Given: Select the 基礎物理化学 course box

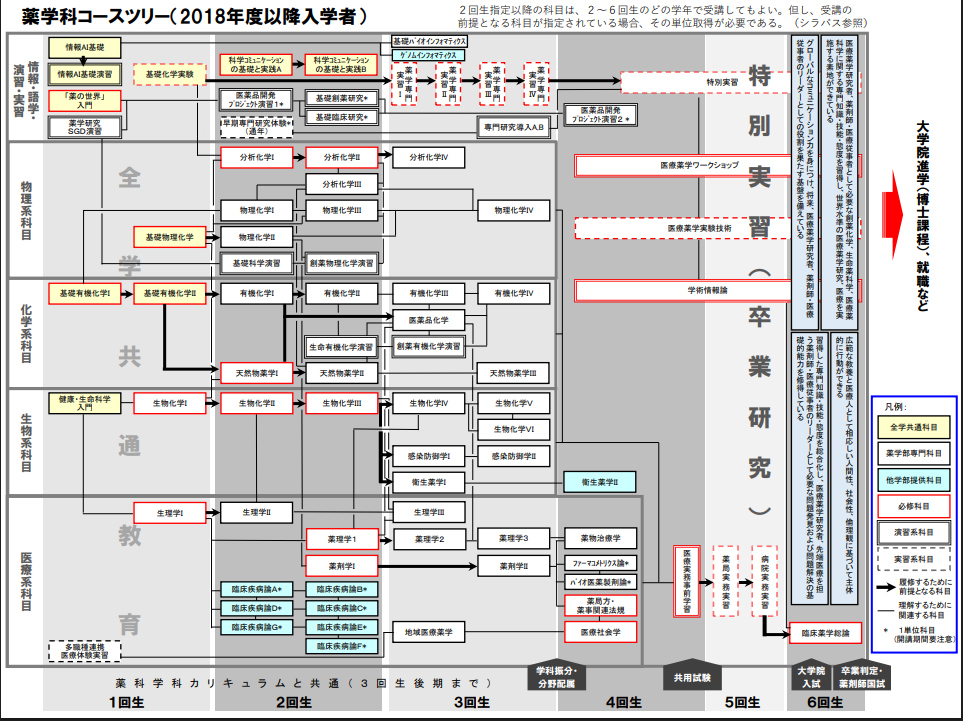Looking at the screenshot, I should (x=169, y=236).
